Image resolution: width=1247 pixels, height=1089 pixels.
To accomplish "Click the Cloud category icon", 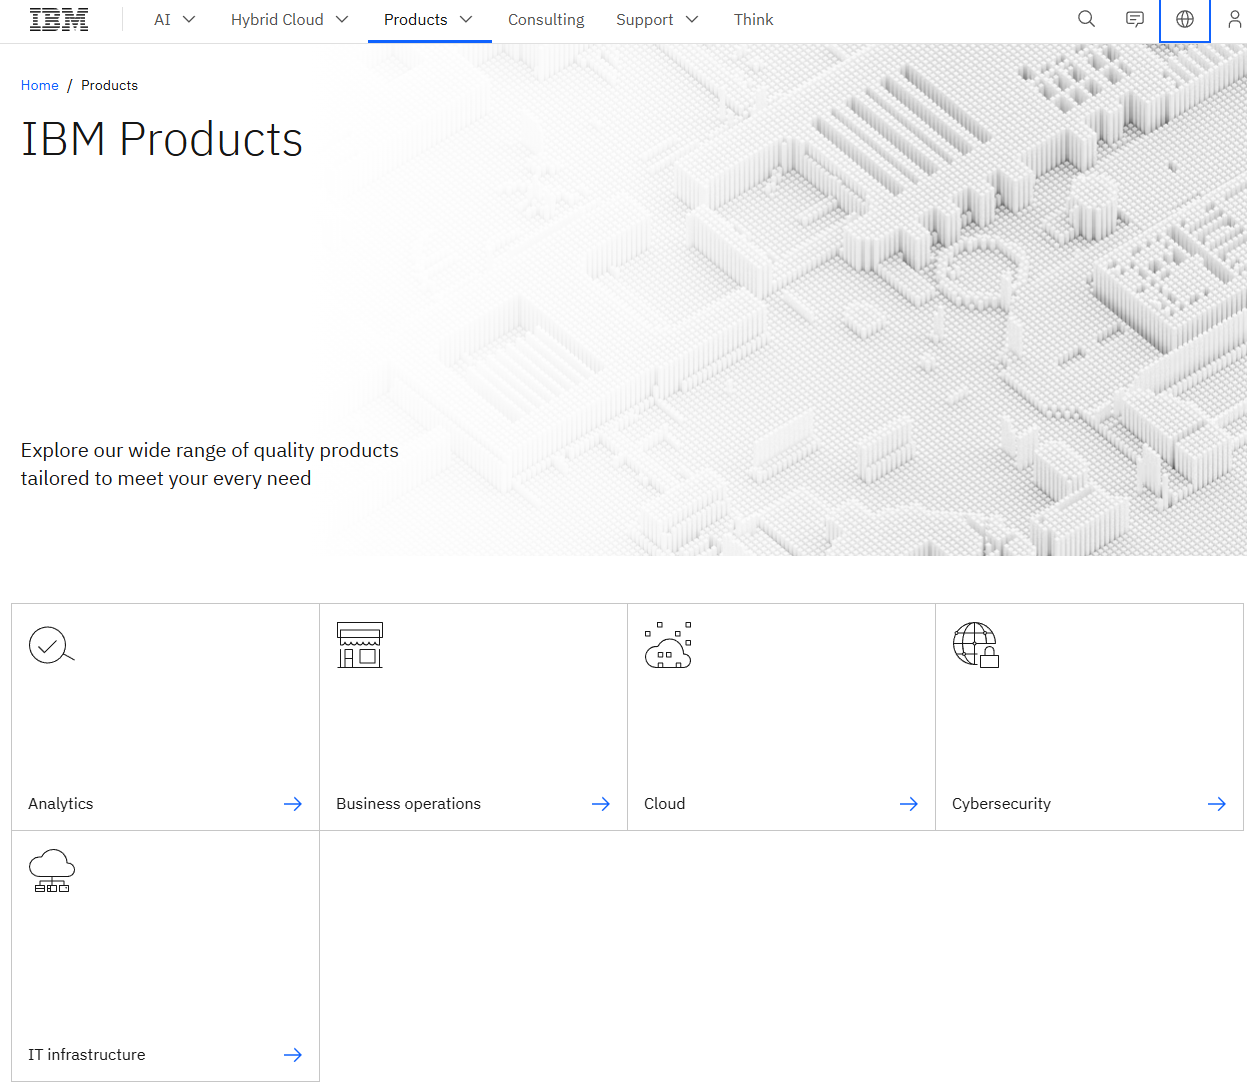I will pyautogui.click(x=668, y=645).
